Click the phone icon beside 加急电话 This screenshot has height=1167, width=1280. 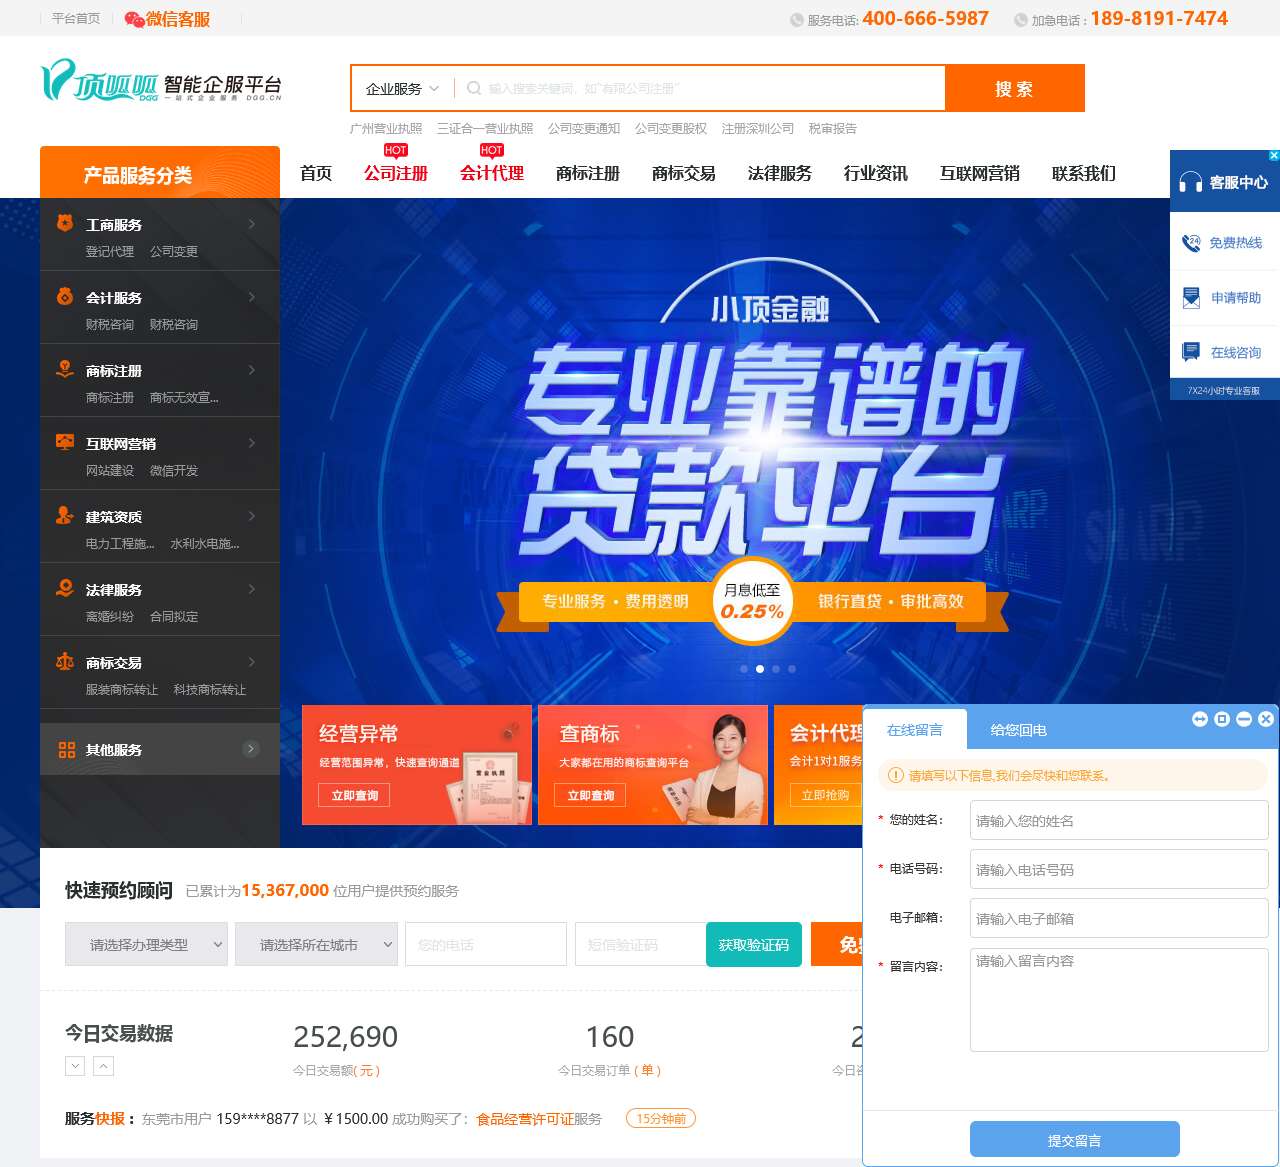pyautogui.click(x=1021, y=20)
